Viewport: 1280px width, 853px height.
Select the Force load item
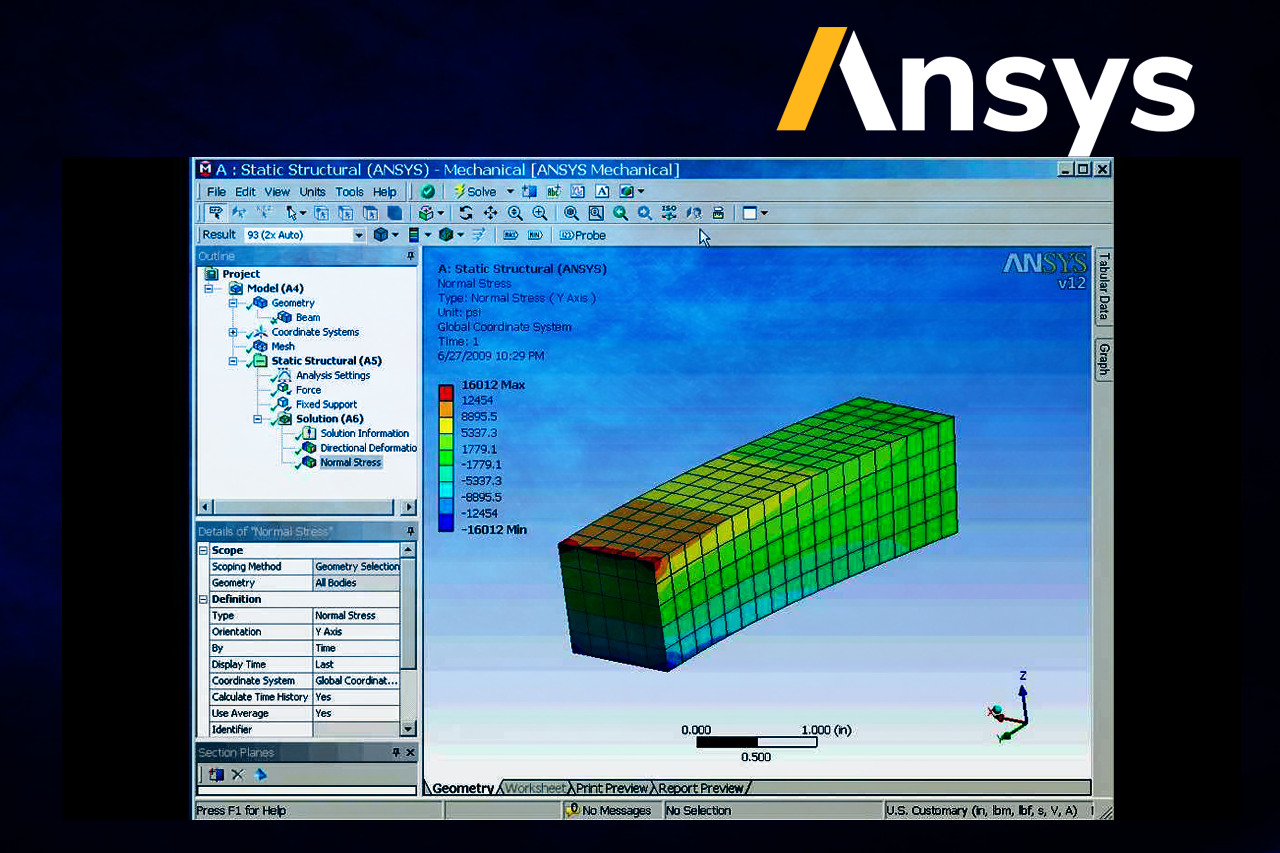click(x=308, y=390)
